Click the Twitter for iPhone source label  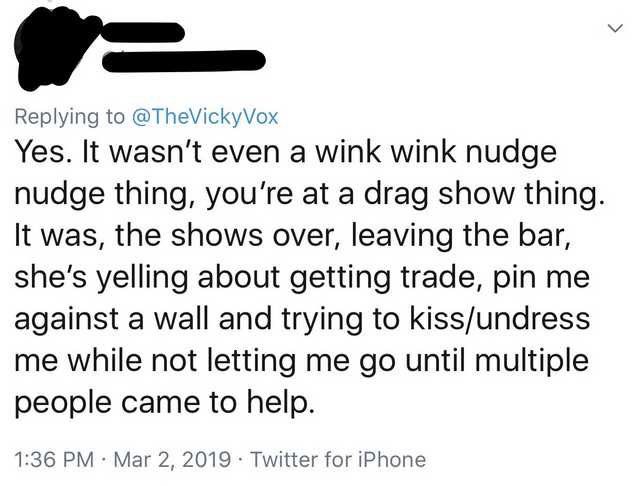pyautogui.click(x=338, y=459)
